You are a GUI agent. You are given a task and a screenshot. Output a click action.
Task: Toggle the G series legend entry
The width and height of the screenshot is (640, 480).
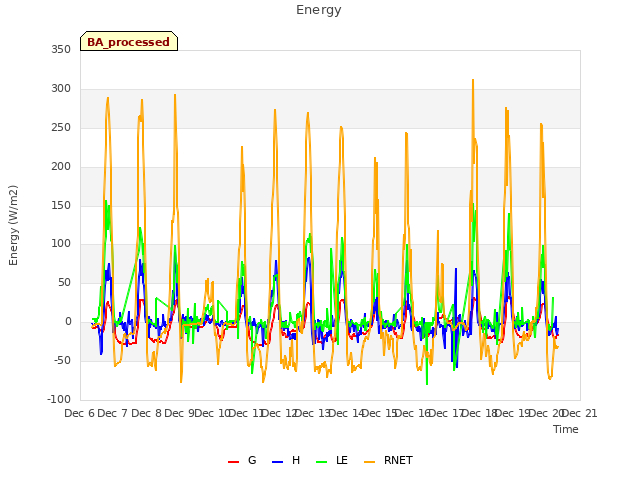click(x=242, y=460)
